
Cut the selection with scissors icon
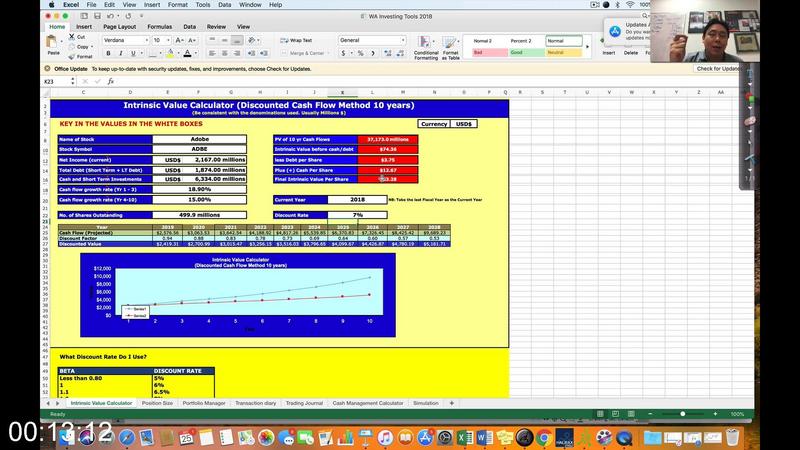[72, 37]
